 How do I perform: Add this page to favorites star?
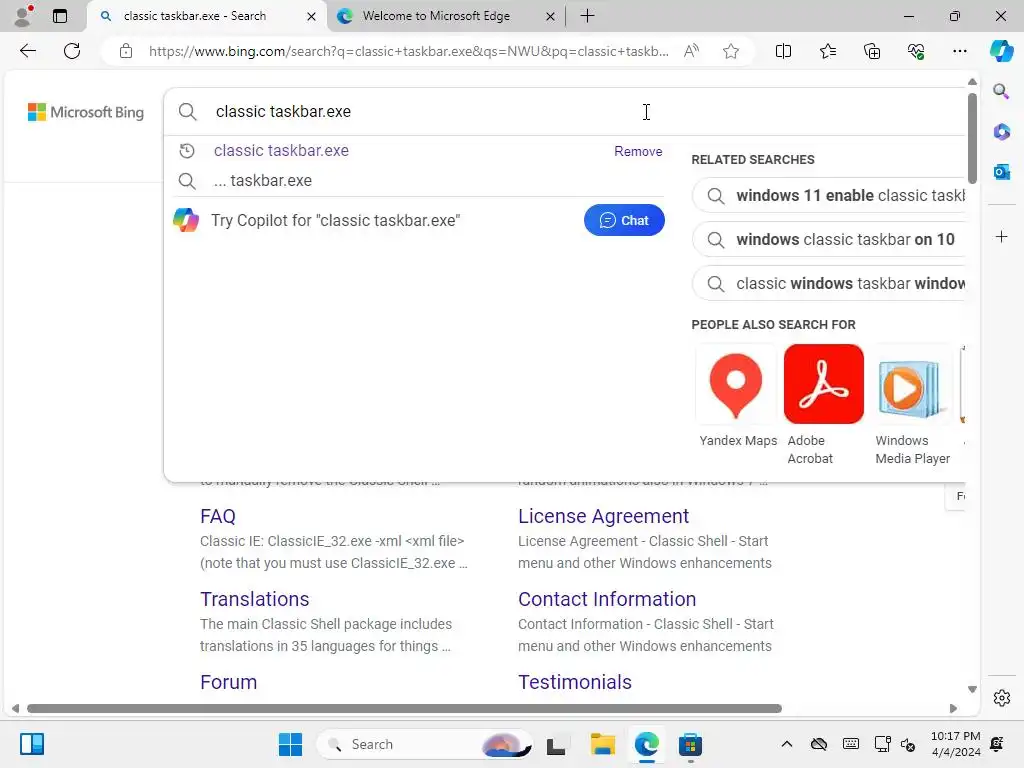pyautogui.click(x=731, y=51)
